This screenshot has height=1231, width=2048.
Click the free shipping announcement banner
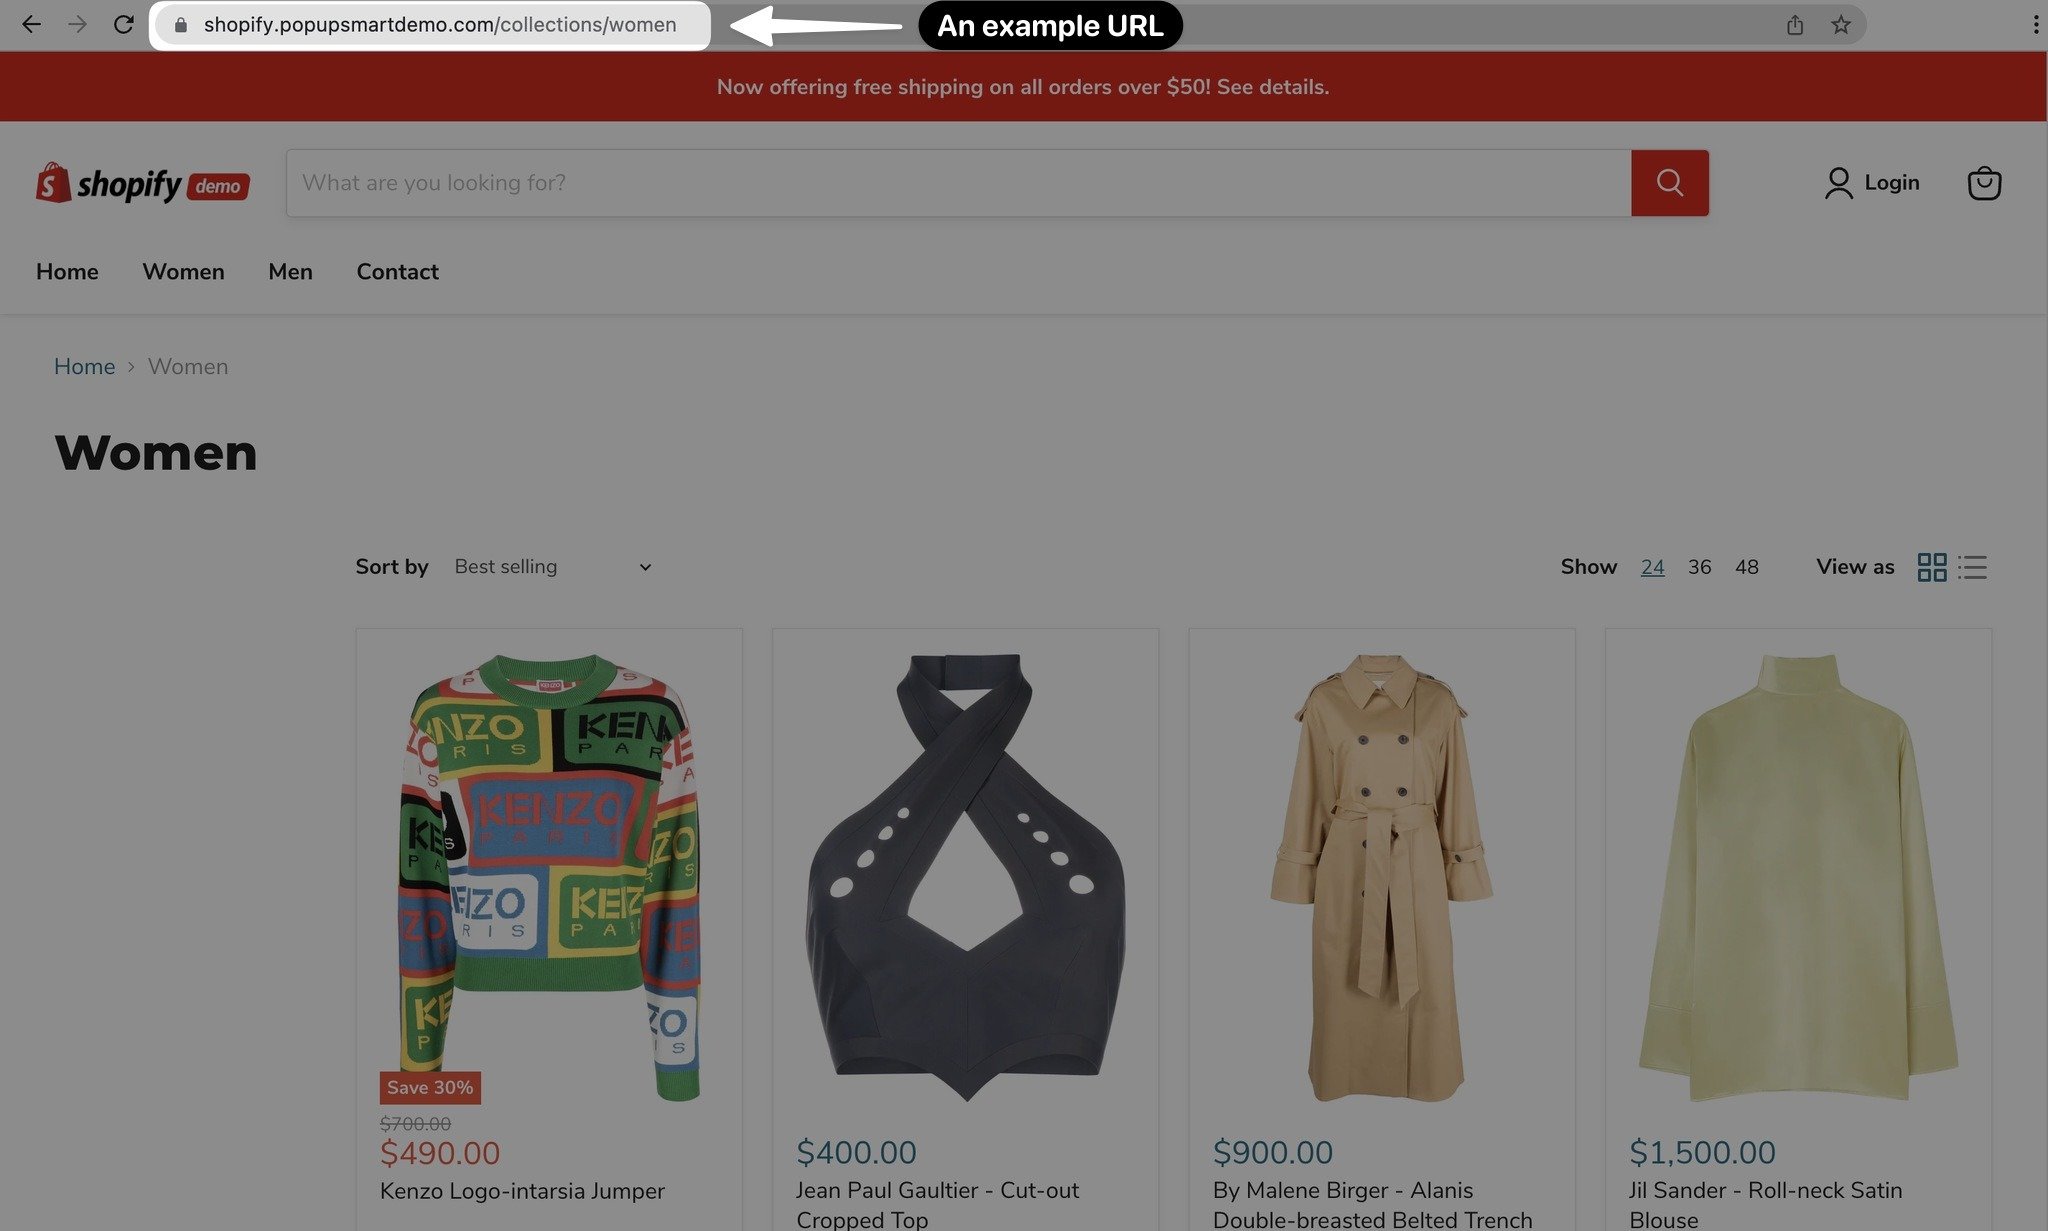(1023, 87)
